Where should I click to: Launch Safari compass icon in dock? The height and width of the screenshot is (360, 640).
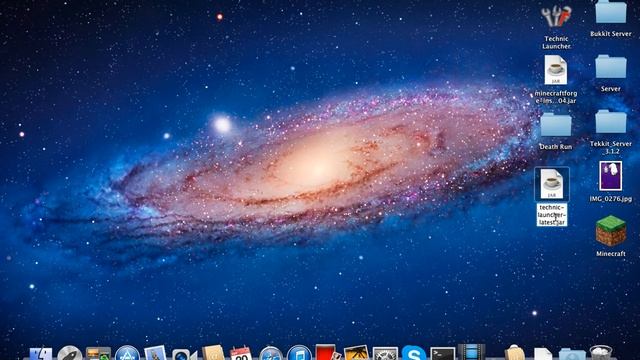tap(271, 353)
